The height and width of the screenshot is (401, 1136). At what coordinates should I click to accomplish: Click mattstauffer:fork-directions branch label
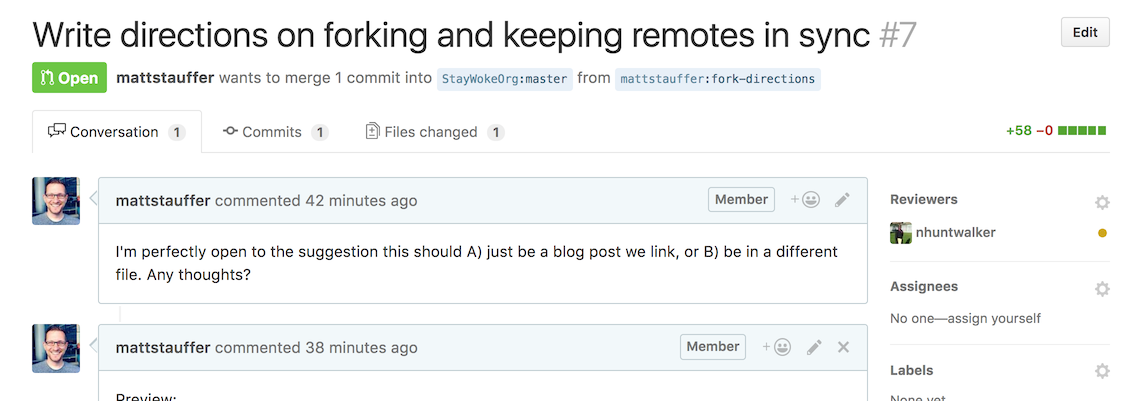pos(717,79)
